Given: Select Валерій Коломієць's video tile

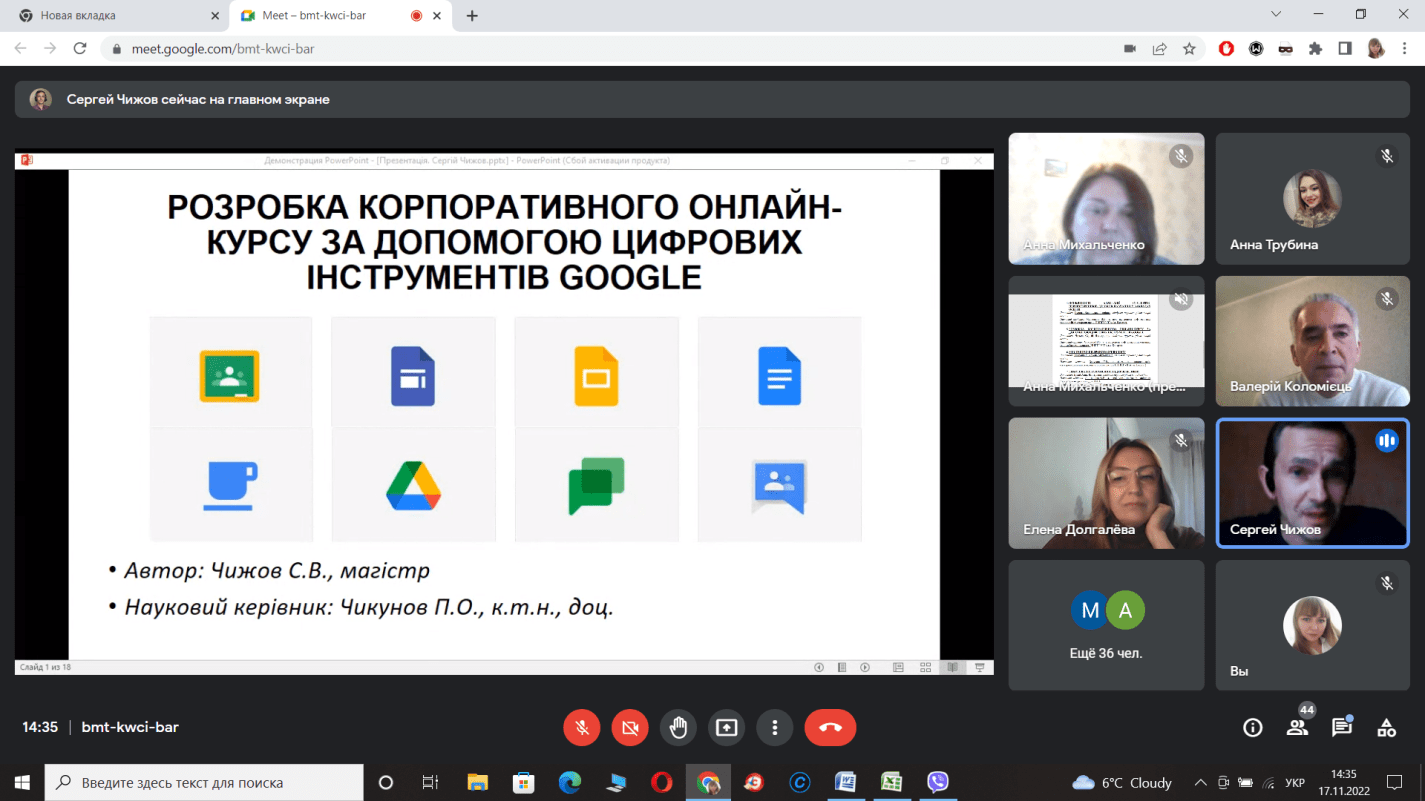Looking at the screenshot, I should click(x=1312, y=341).
